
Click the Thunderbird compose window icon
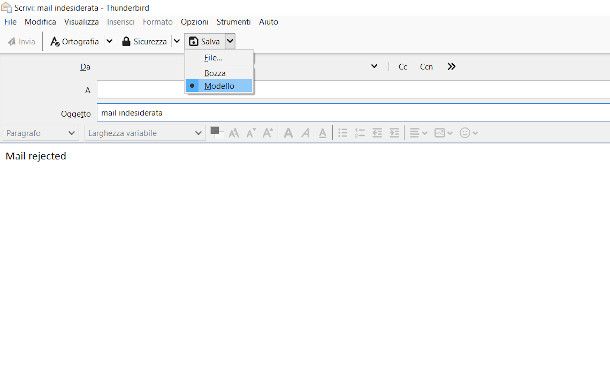coord(6,7)
